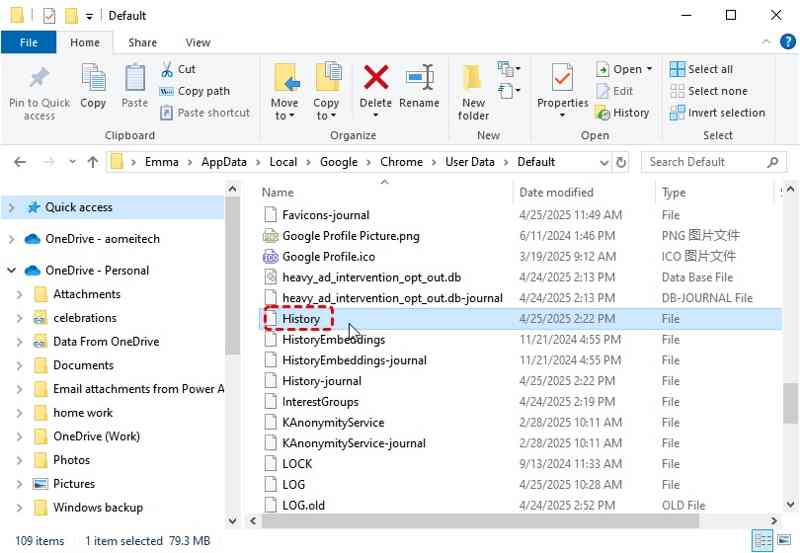
Task: Click the properties icon in the title bar
Action: 49,16
